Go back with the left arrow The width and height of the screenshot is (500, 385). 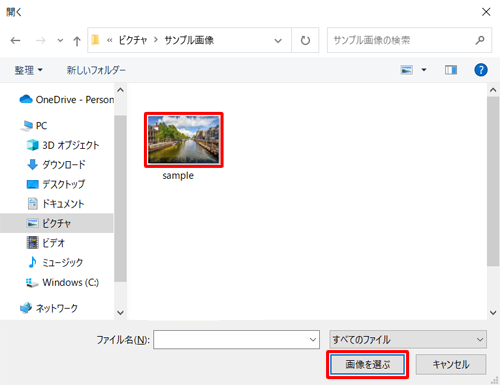15,41
